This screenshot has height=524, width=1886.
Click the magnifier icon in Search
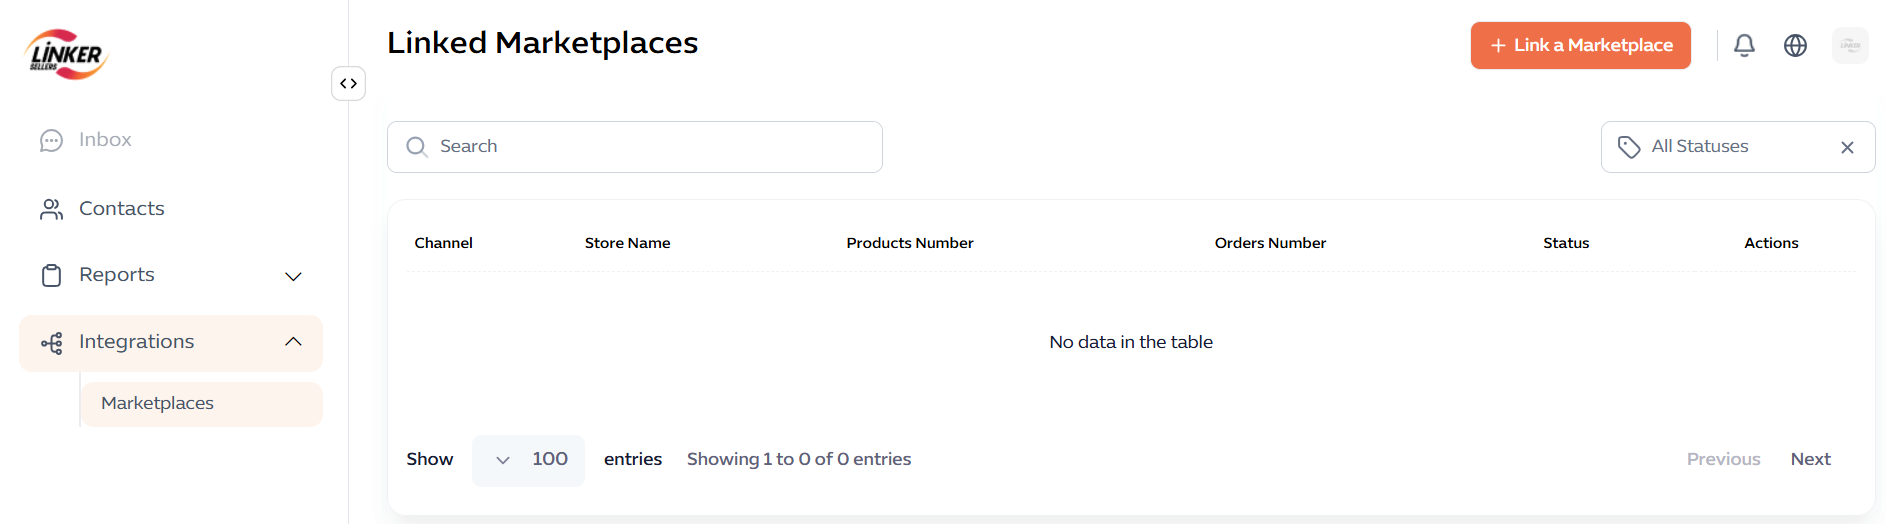point(416,147)
